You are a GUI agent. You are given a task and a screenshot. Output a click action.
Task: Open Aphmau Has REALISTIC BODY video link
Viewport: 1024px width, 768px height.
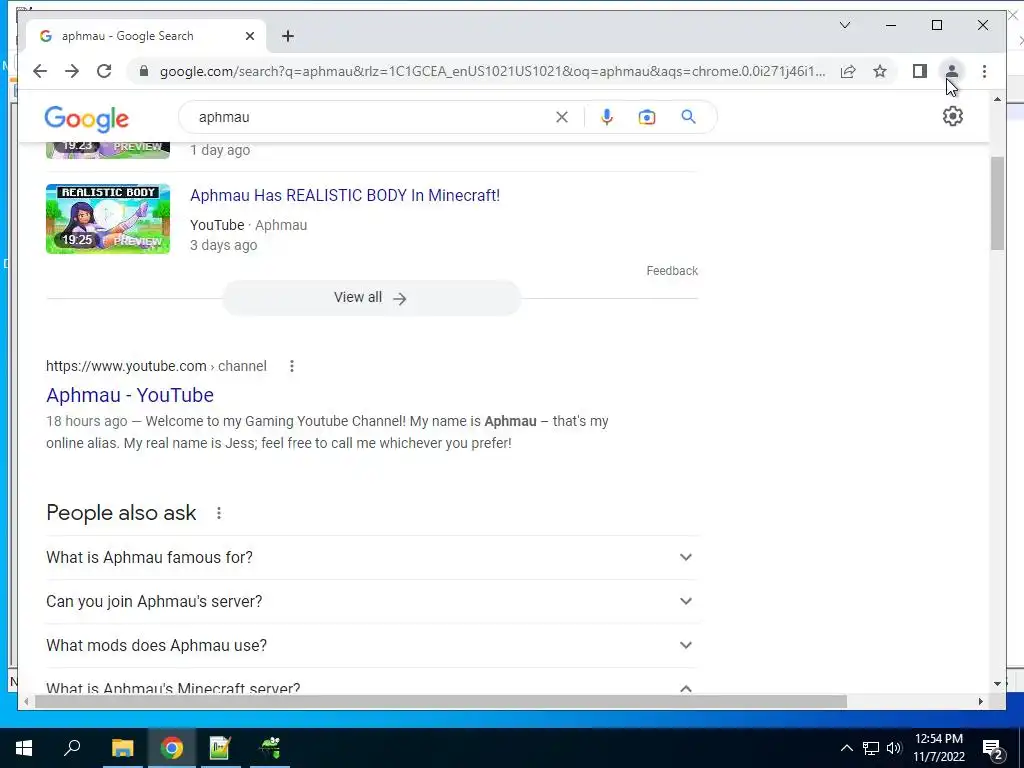pyautogui.click(x=345, y=195)
